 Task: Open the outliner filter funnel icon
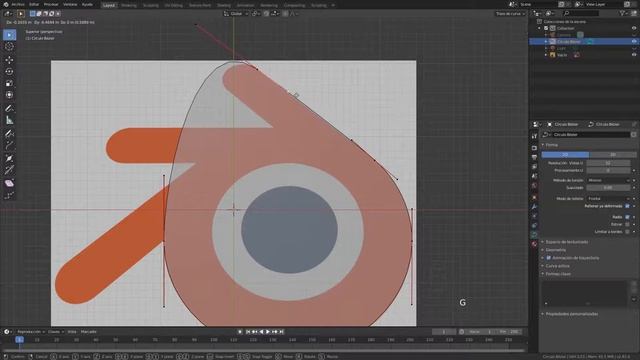(622, 13)
